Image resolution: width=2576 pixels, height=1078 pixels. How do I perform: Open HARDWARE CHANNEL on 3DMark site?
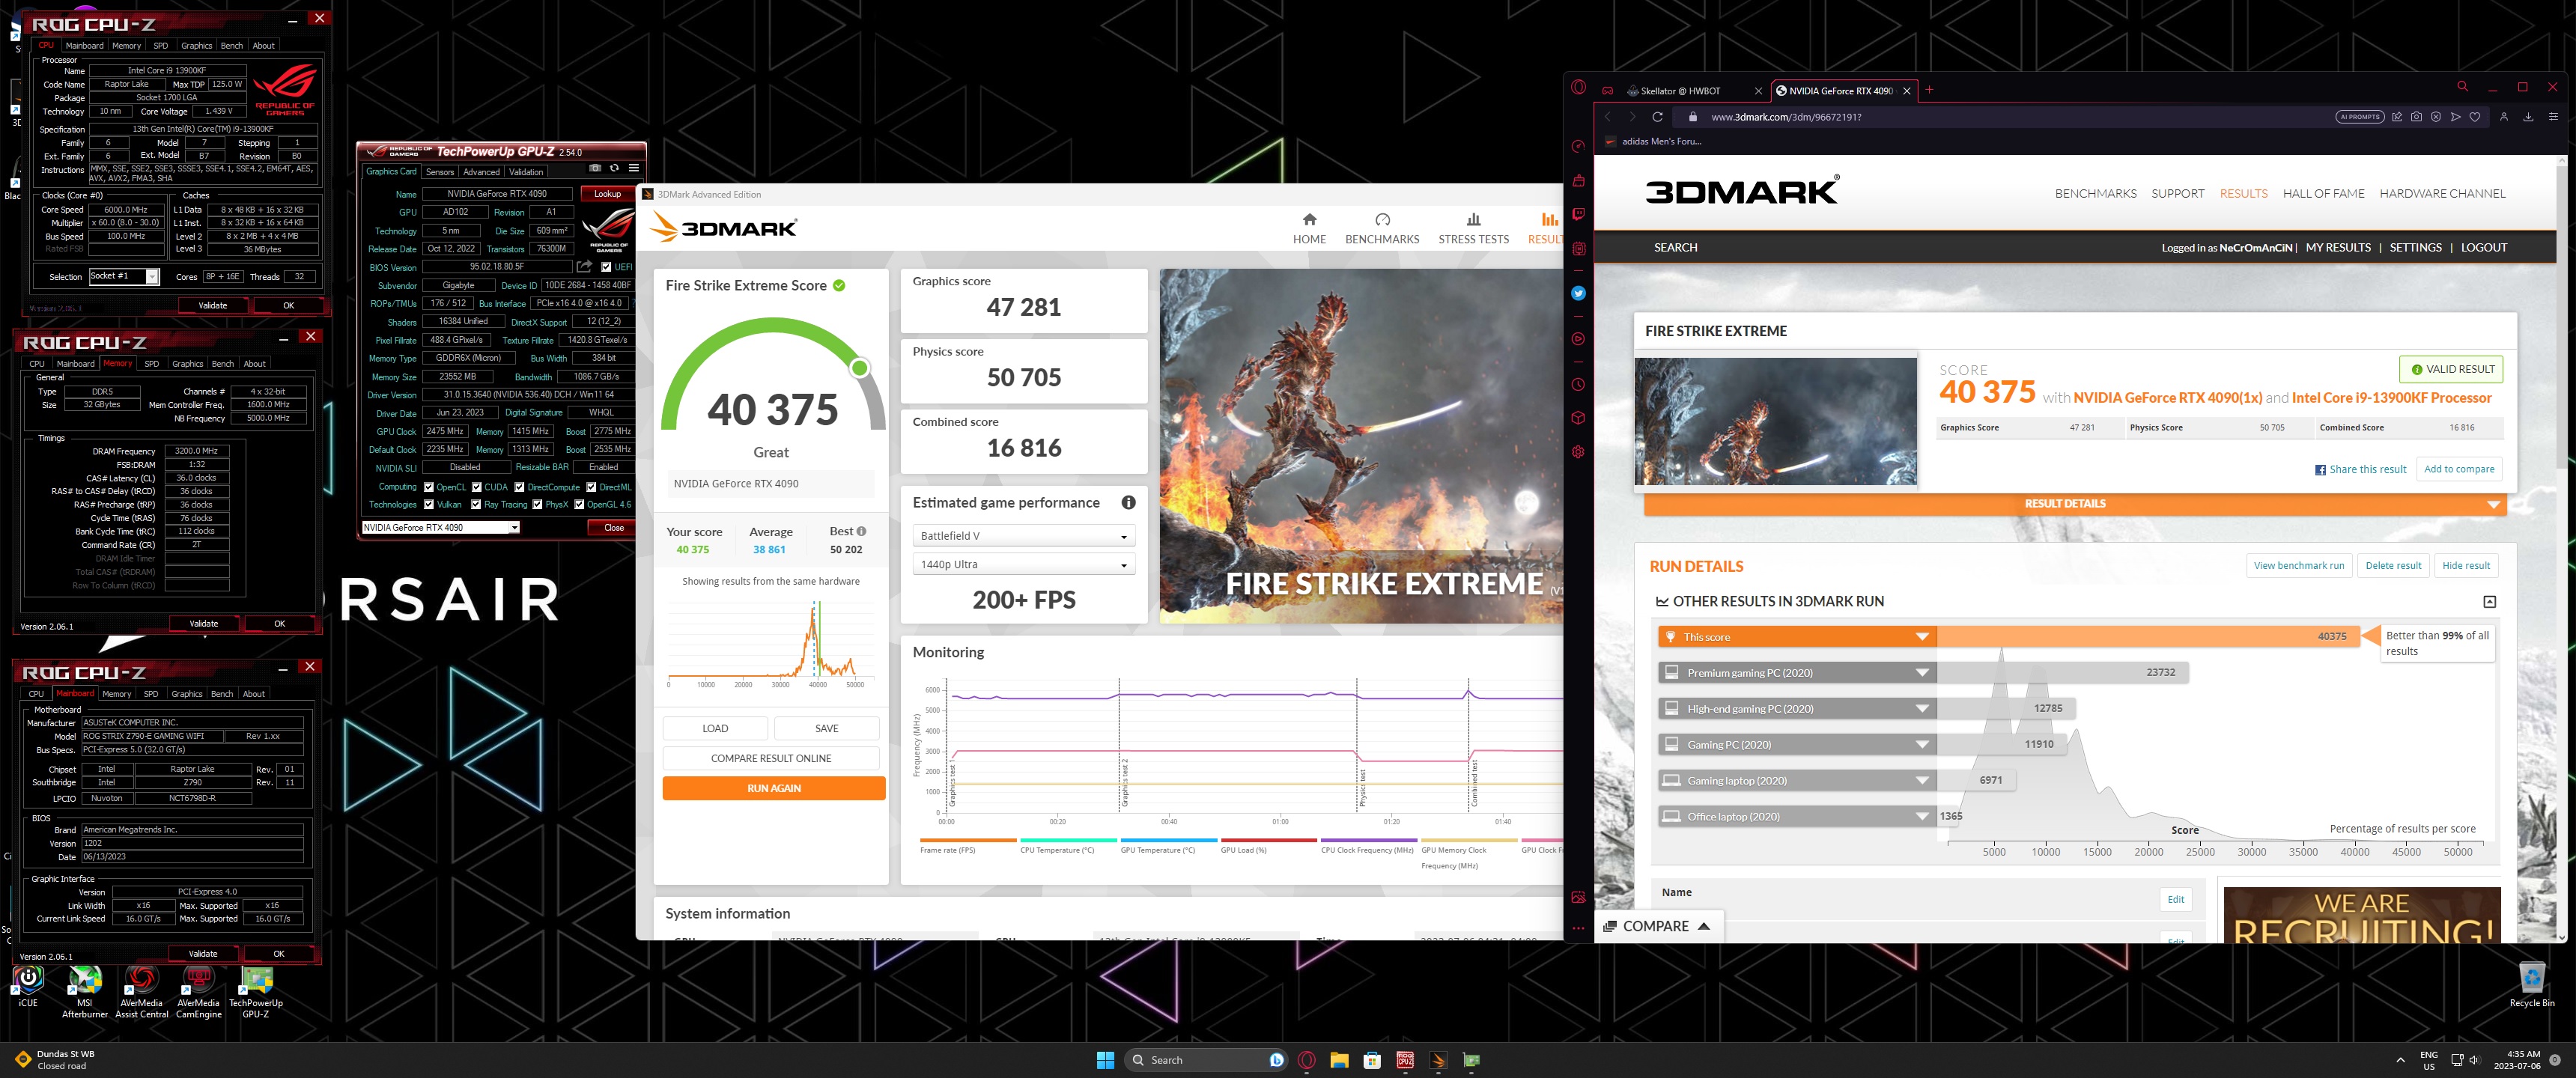2442,194
